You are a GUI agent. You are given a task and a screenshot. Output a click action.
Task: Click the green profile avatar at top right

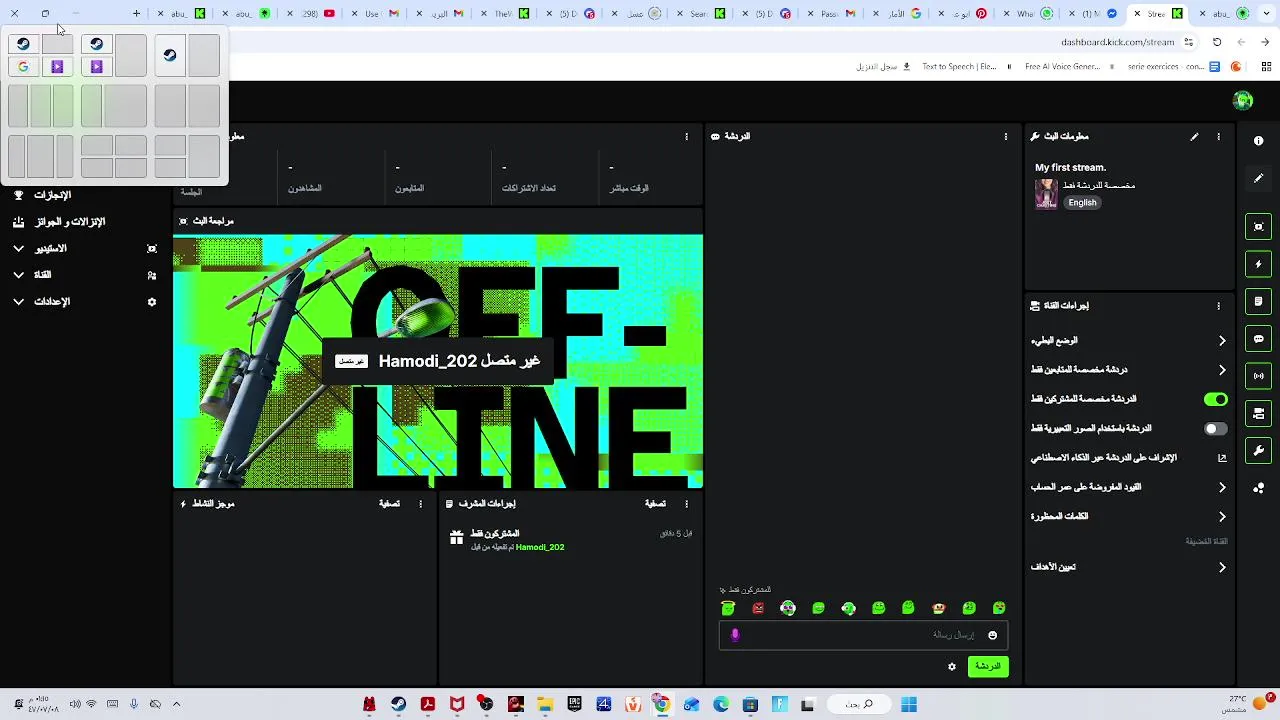[x=1243, y=100]
